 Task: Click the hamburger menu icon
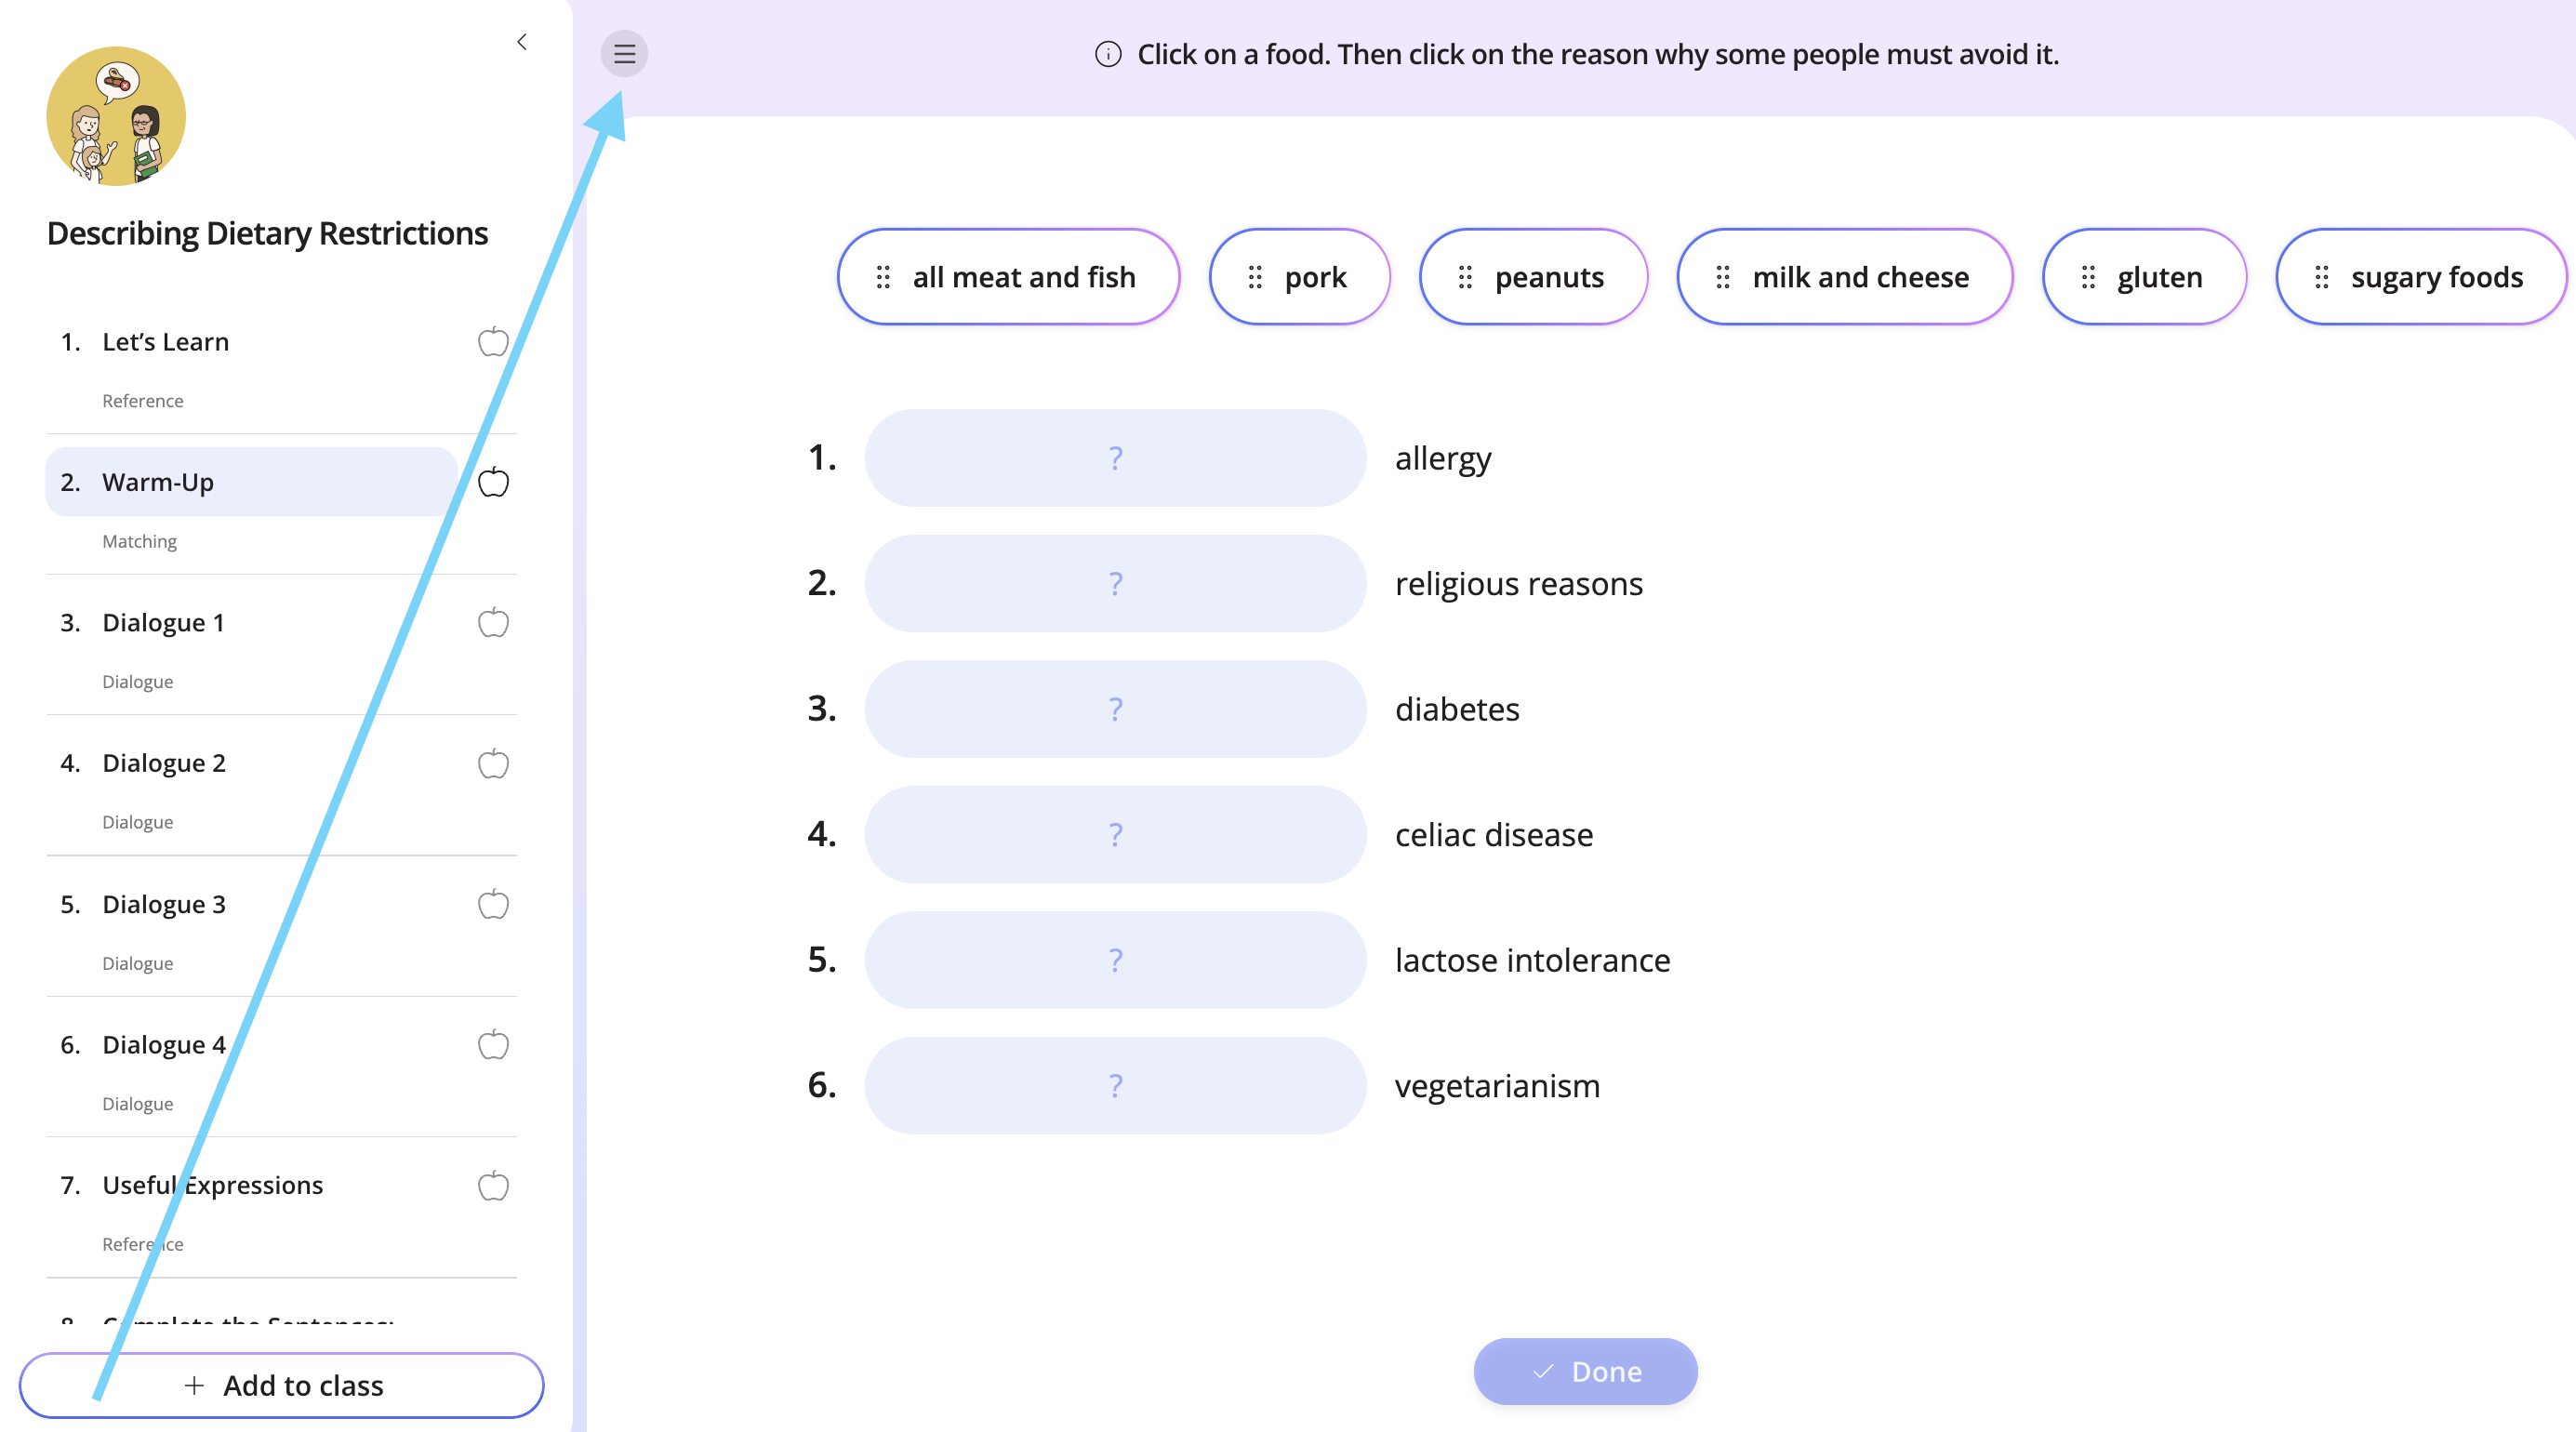(x=624, y=54)
